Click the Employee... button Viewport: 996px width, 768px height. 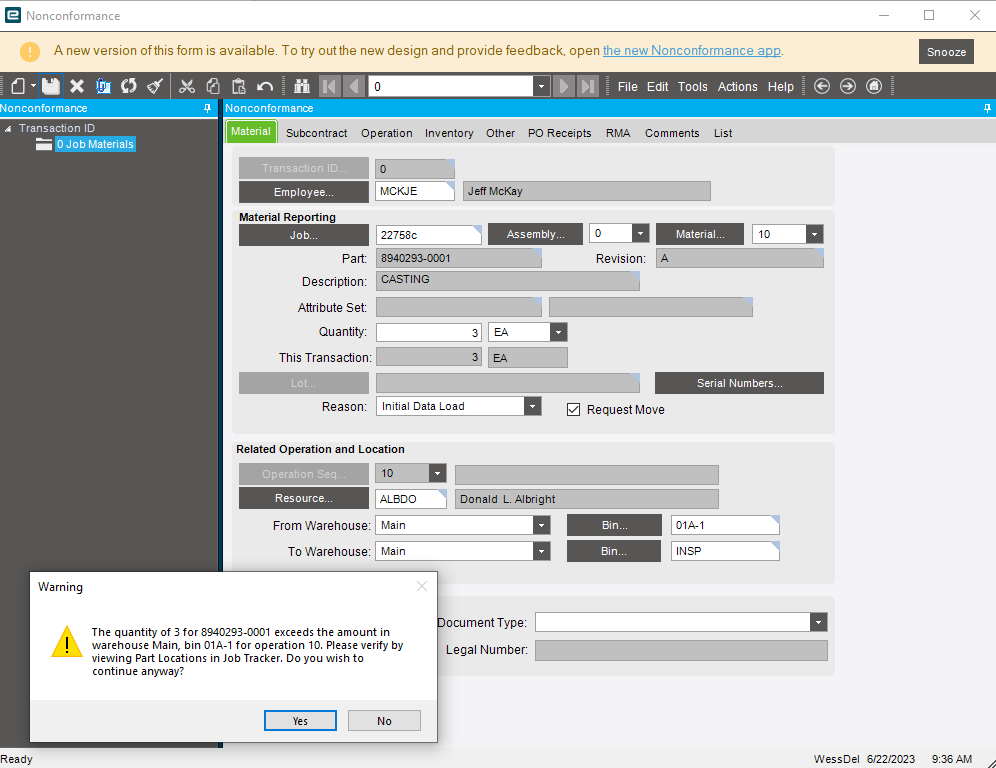tap(304, 192)
